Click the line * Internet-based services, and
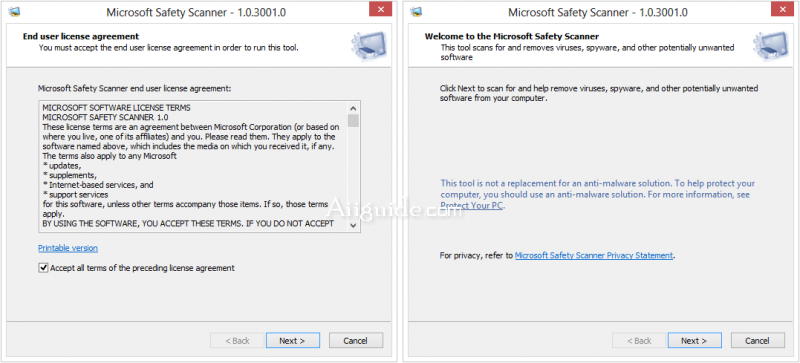The height and width of the screenshot is (363, 800). pyautogui.click(x=98, y=185)
